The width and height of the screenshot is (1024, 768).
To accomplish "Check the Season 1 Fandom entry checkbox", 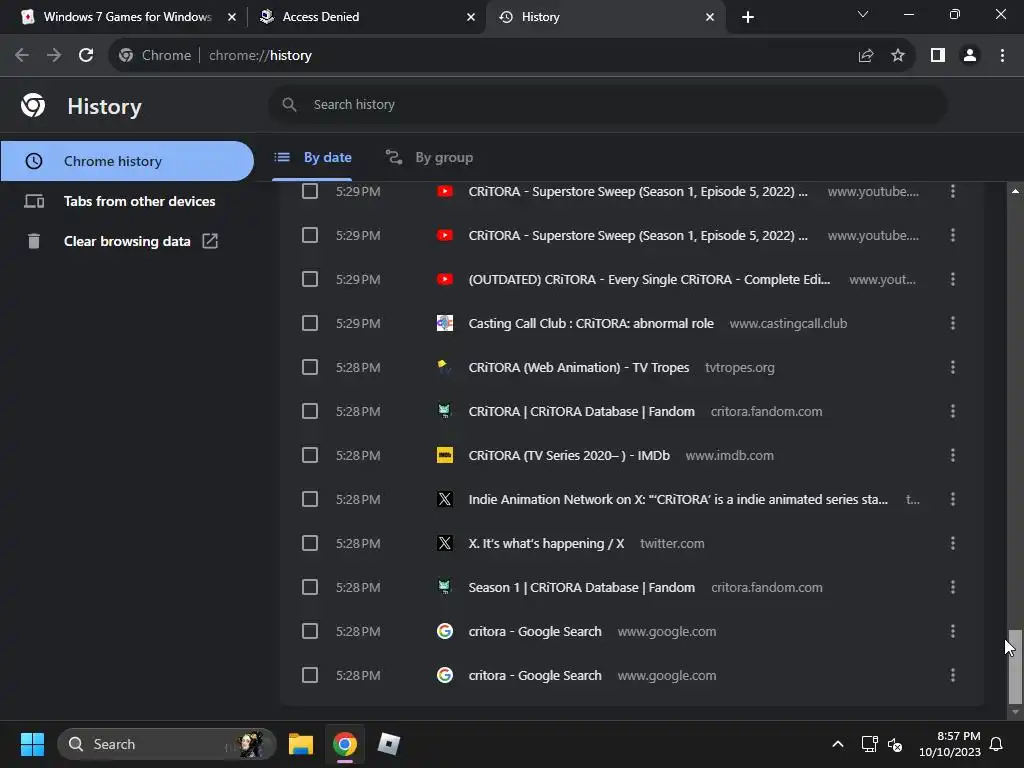I will (310, 587).
